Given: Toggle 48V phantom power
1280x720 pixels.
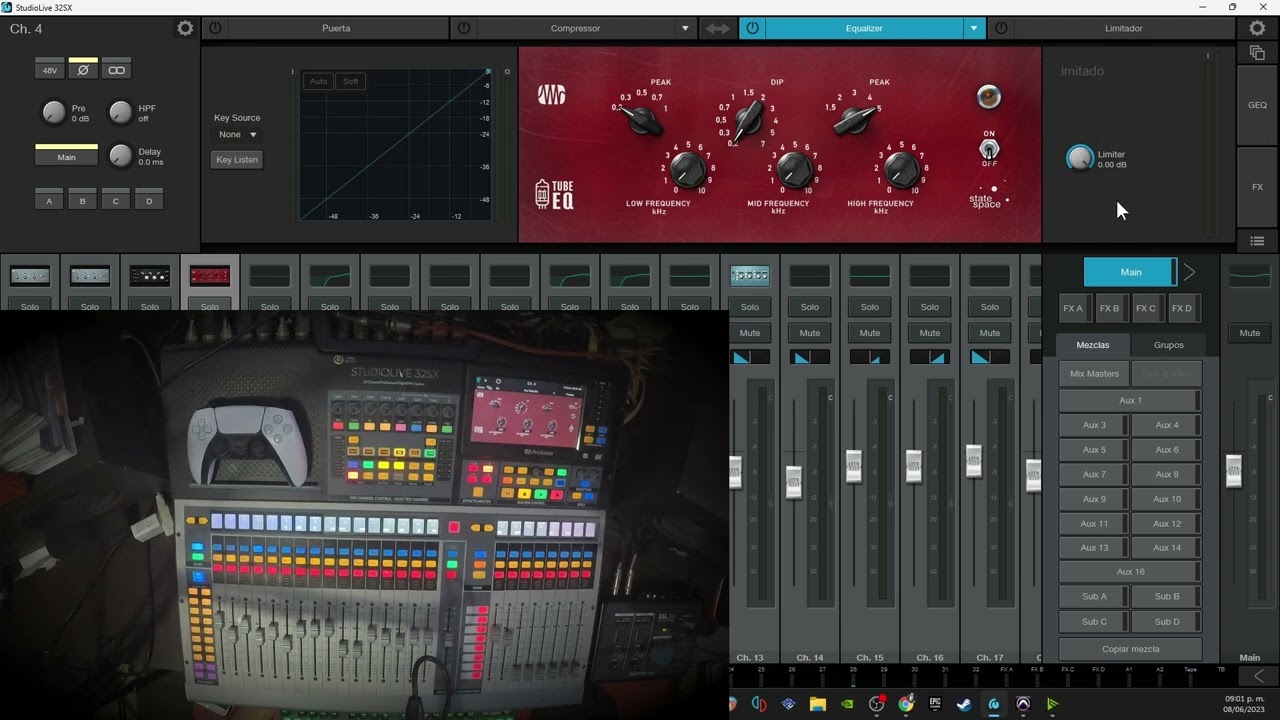Looking at the screenshot, I should point(50,70).
